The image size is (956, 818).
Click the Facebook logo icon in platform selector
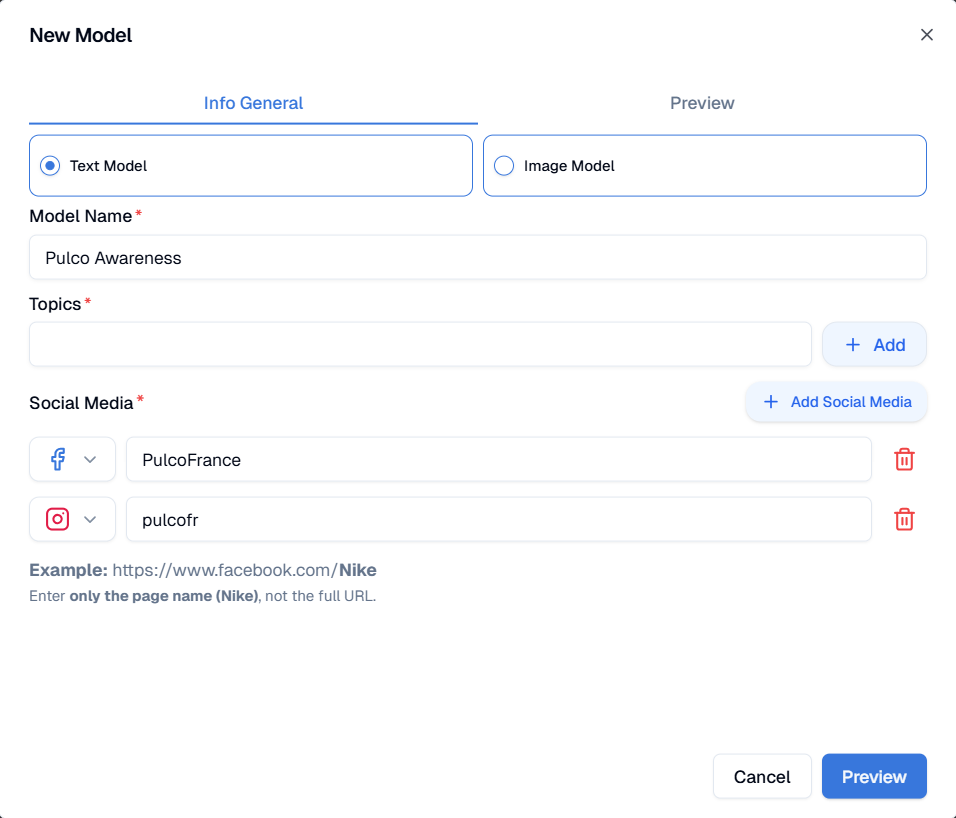tap(58, 459)
